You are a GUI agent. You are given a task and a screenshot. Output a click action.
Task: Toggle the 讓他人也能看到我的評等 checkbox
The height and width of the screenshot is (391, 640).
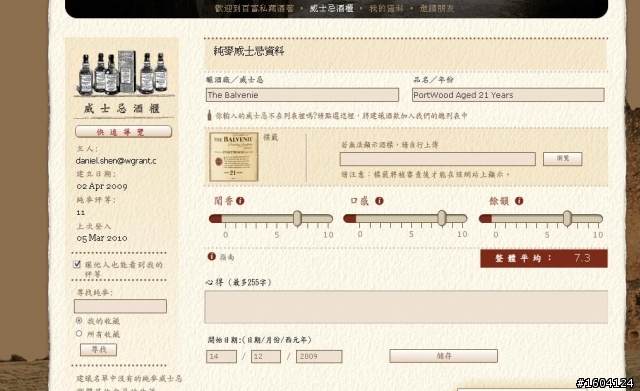click(77, 264)
